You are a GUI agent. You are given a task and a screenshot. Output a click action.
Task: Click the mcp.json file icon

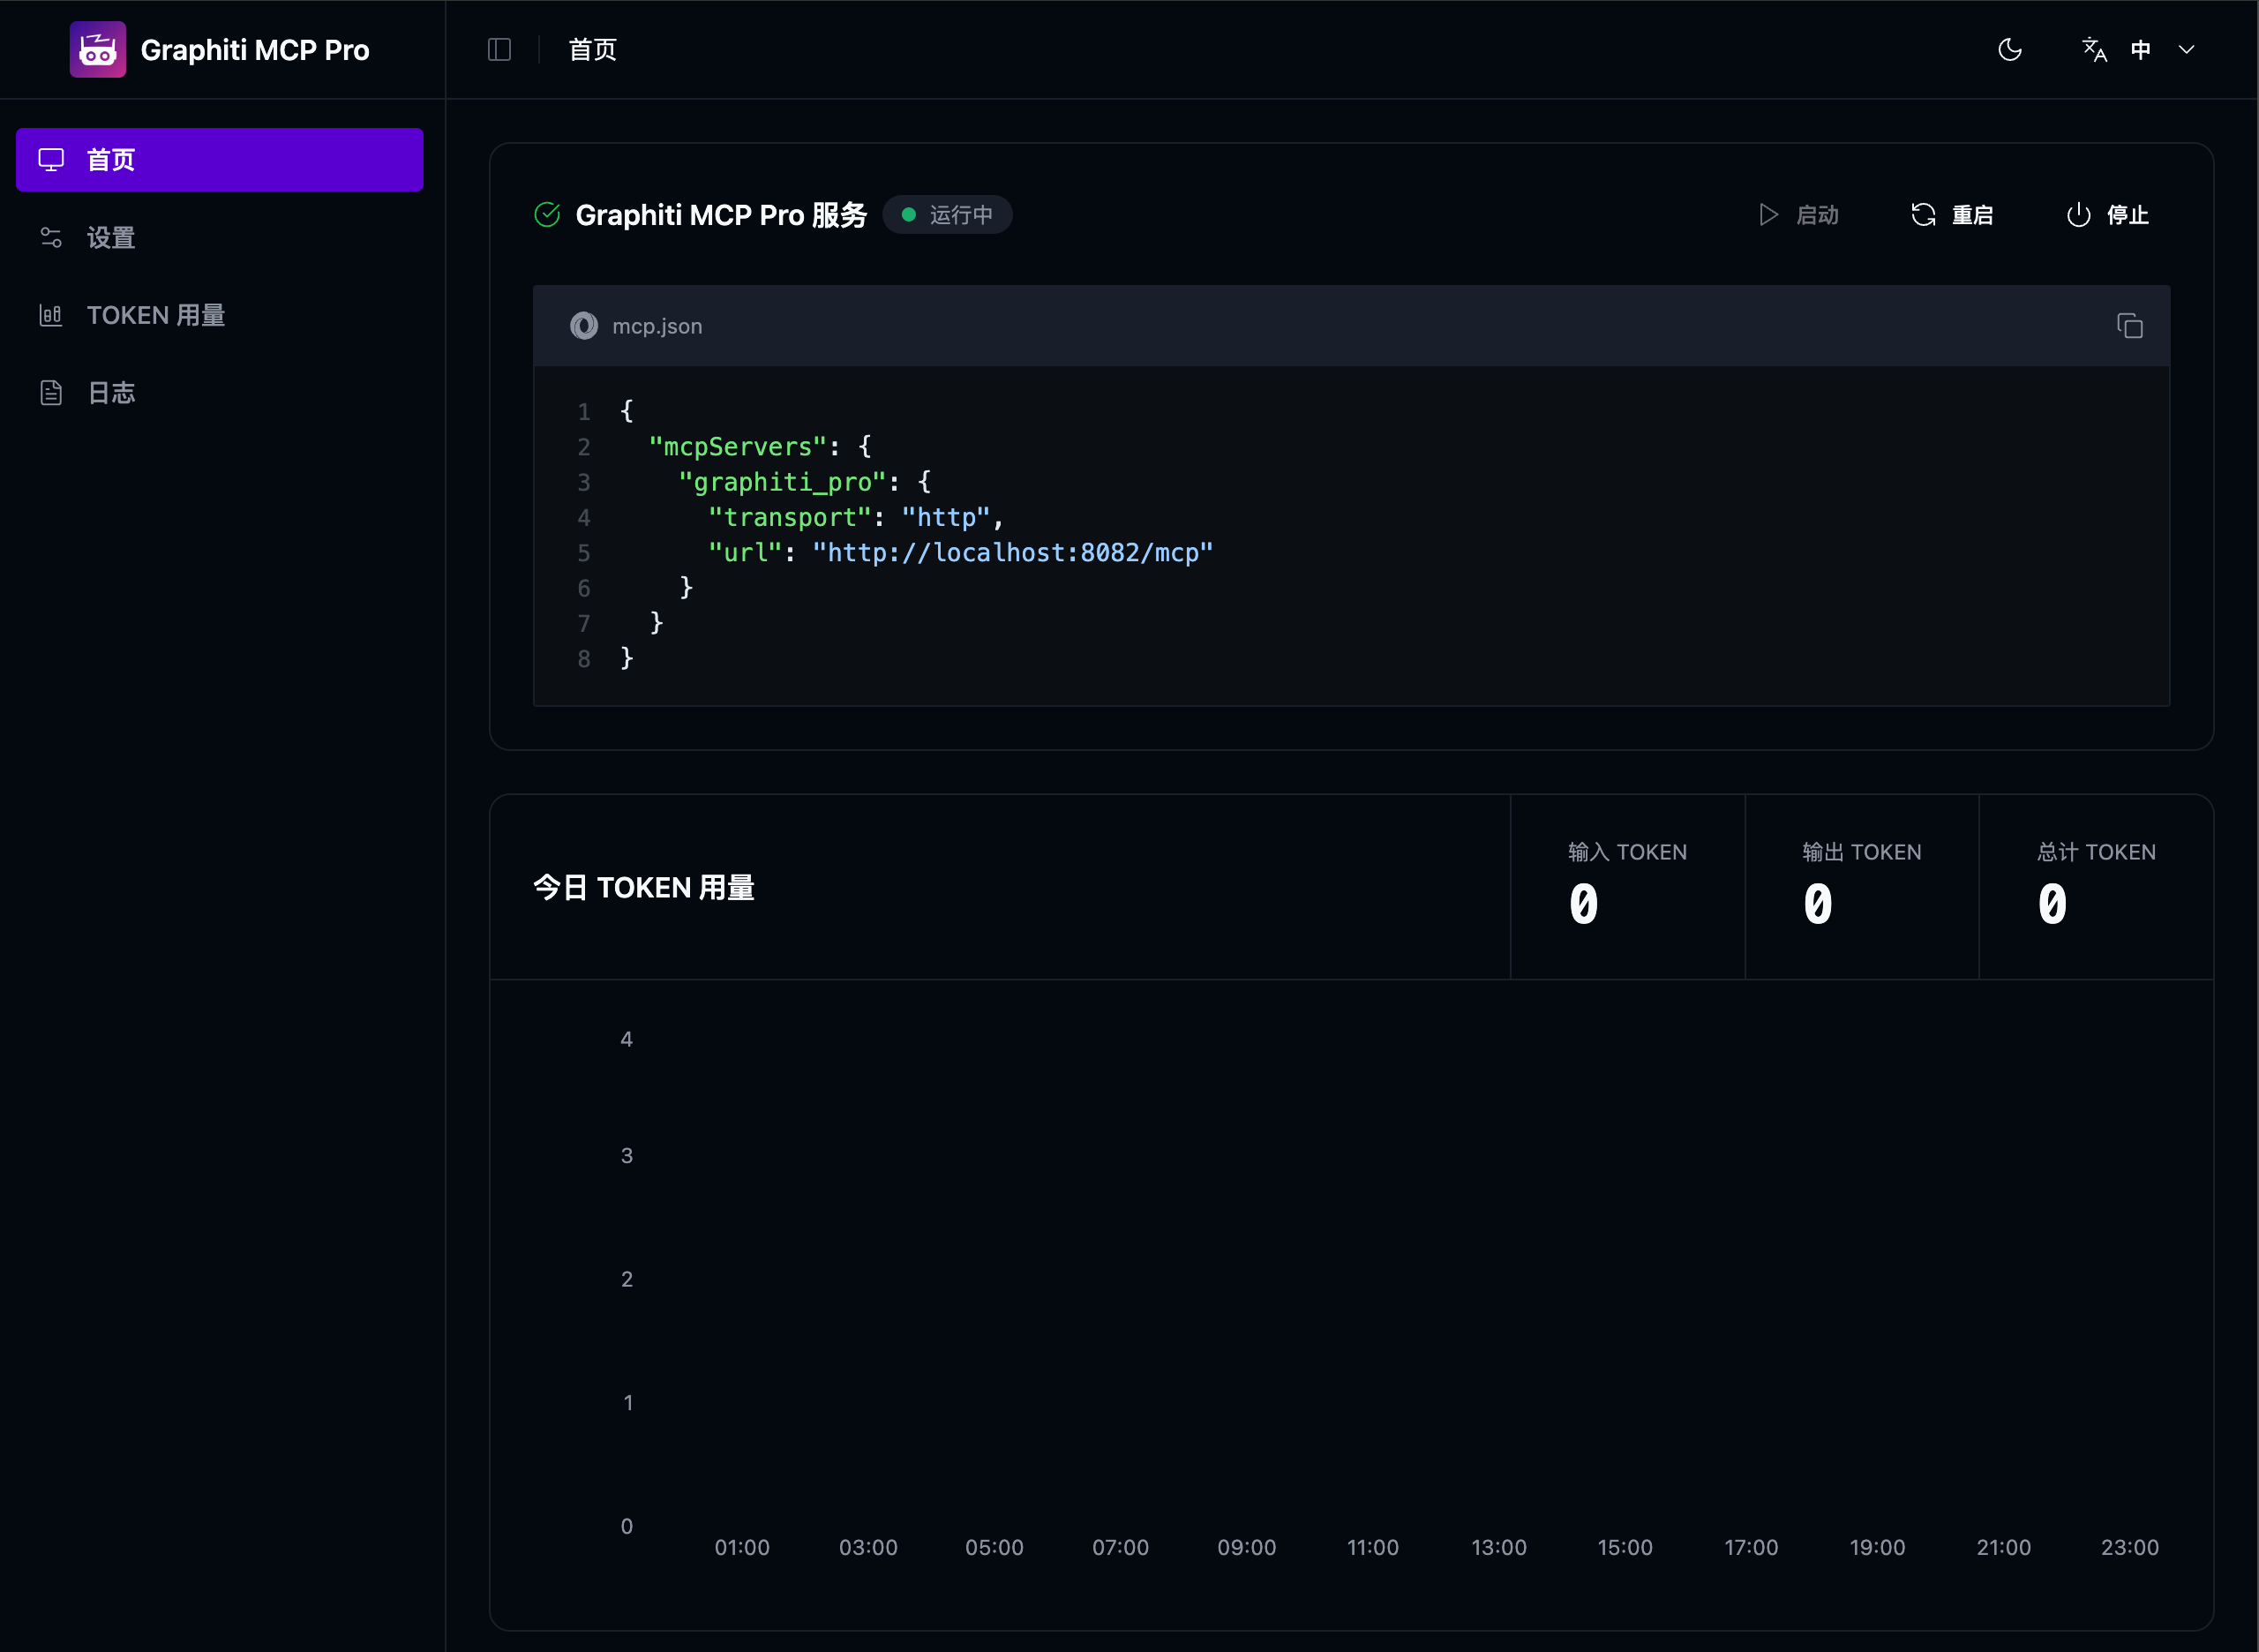[x=584, y=326]
